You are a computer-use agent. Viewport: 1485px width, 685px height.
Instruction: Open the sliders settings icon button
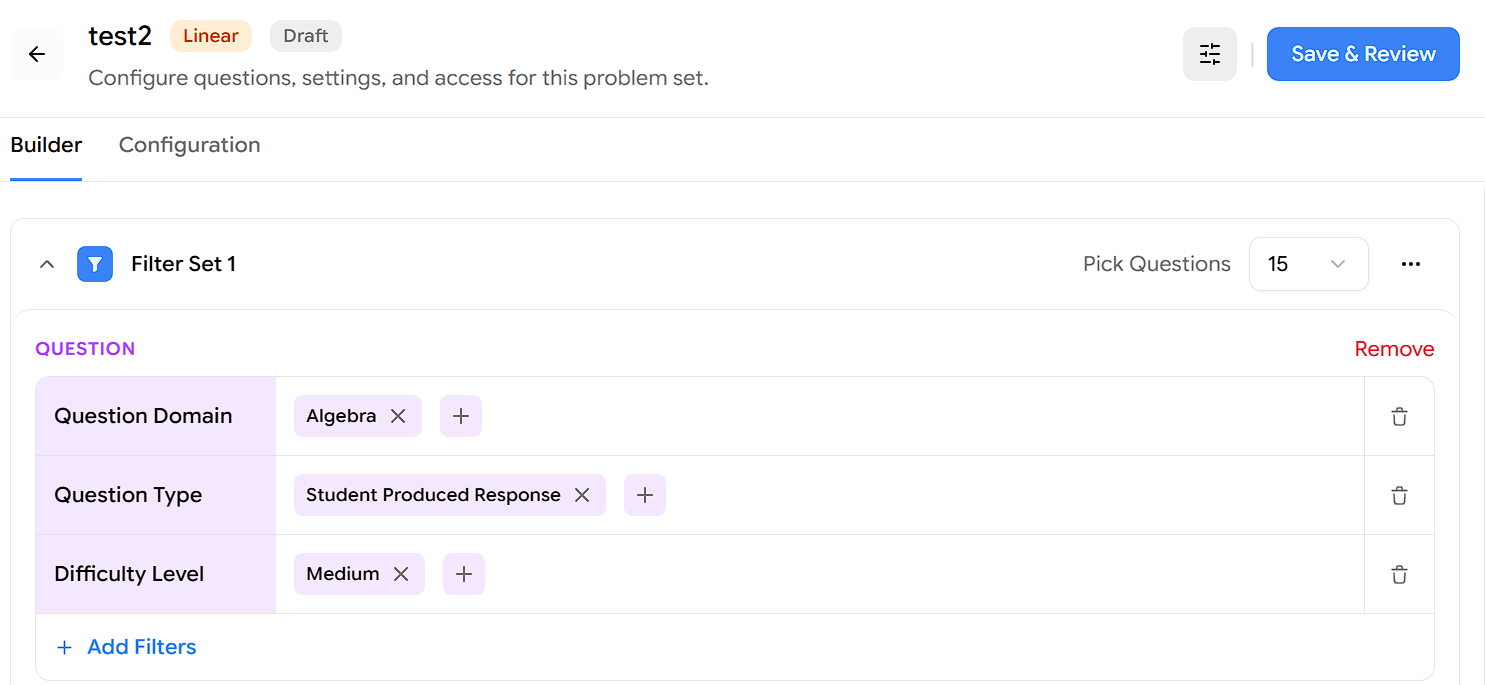click(1210, 54)
